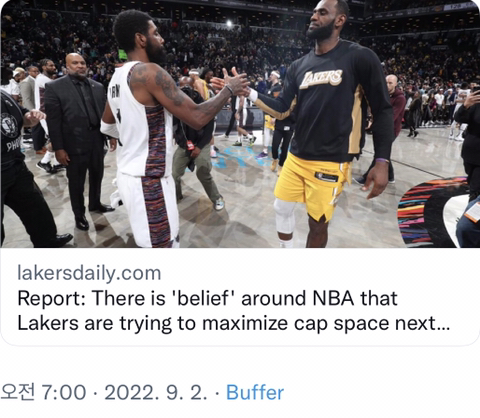Click the 오전 7:00 timestamp

43,392
